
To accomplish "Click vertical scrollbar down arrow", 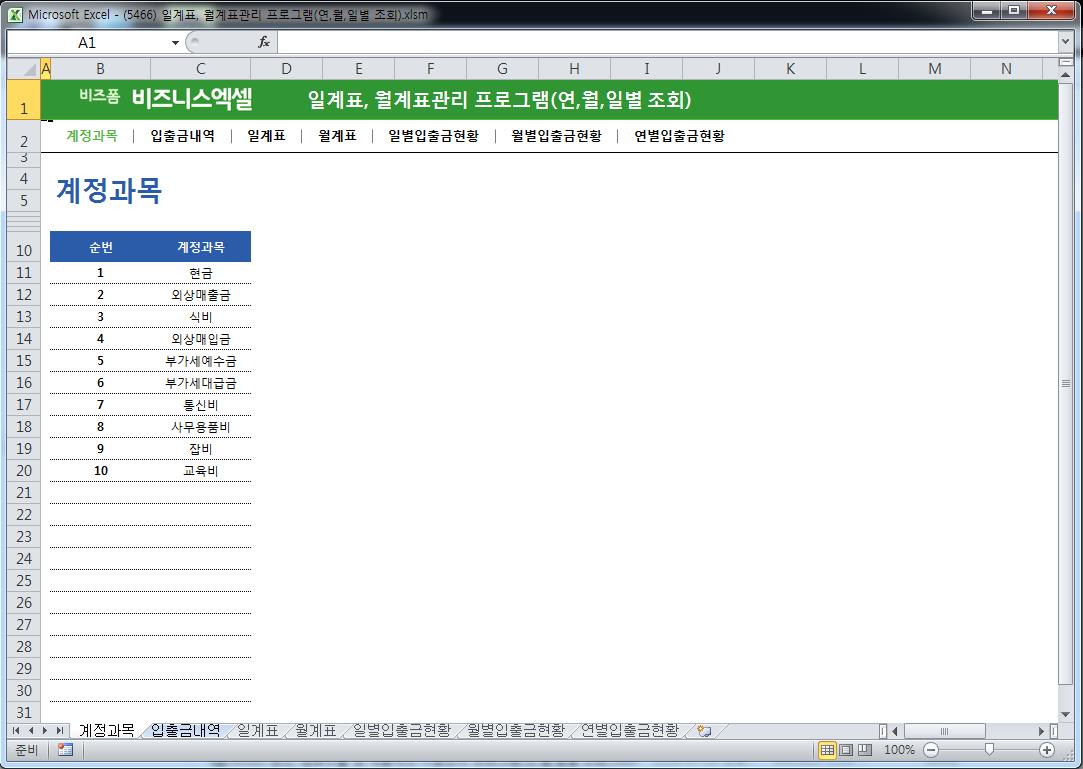I will coord(1065,714).
